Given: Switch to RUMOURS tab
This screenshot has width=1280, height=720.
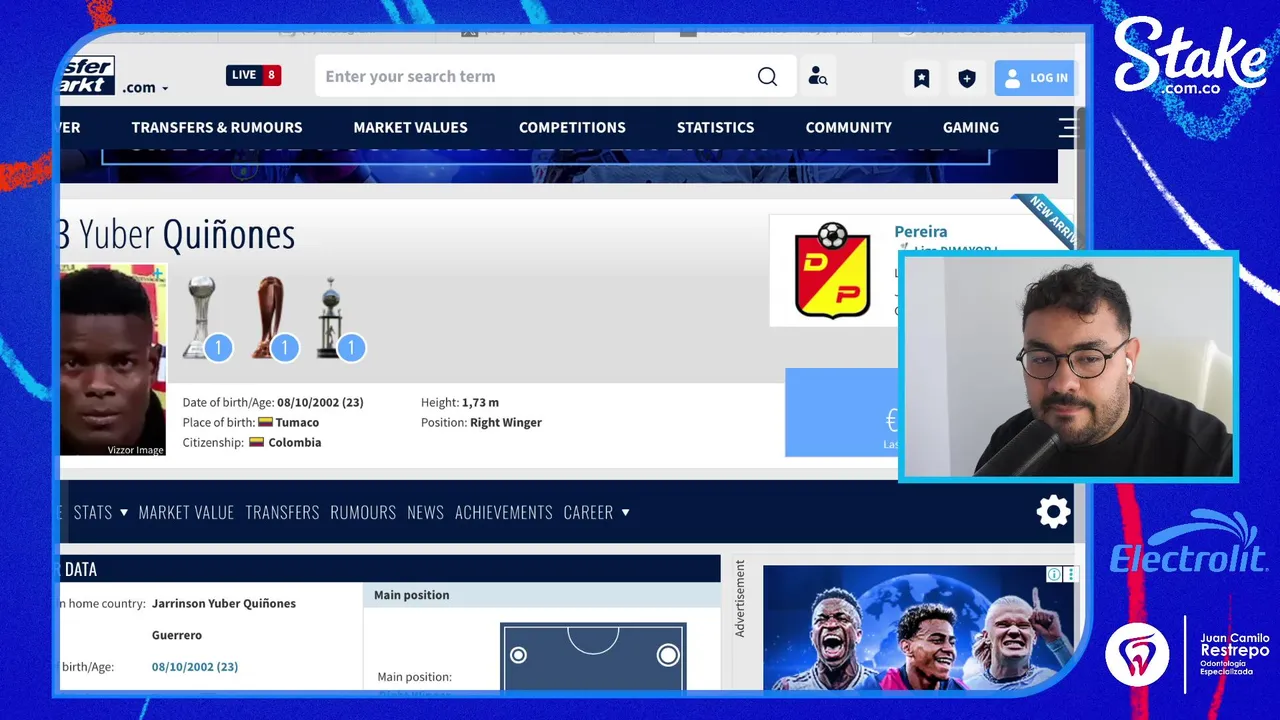Looking at the screenshot, I should (363, 512).
